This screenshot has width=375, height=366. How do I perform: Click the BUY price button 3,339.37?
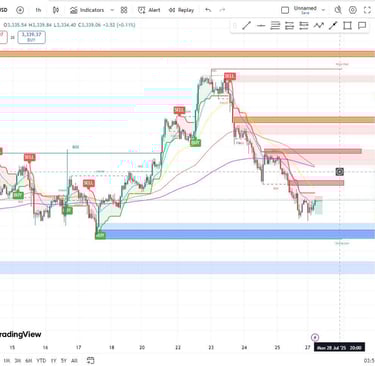coord(31,37)
